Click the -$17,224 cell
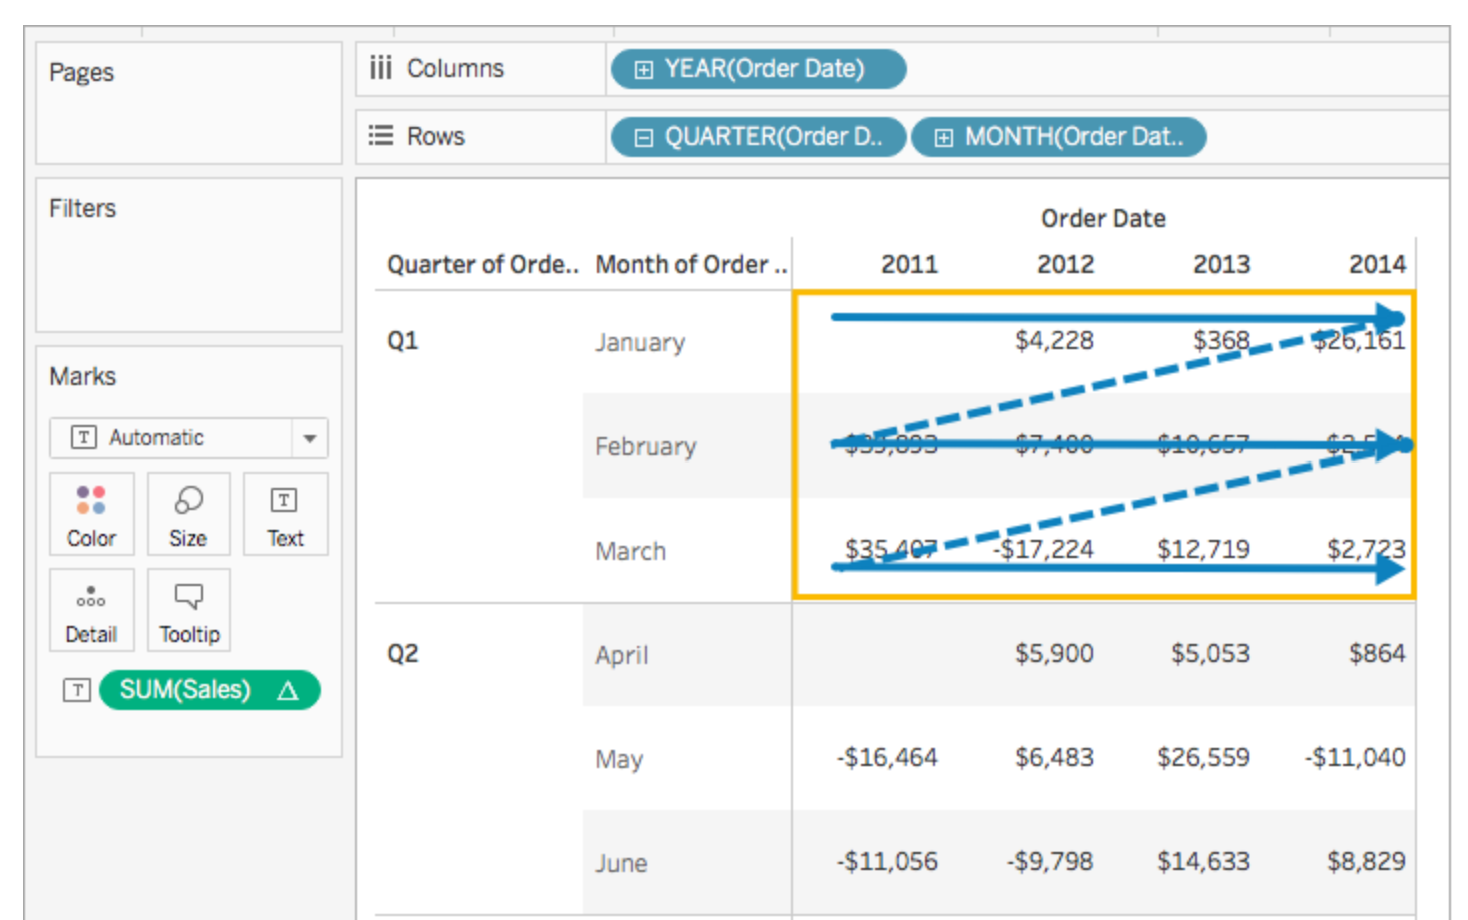Screen dimensions: 1468x920 tap(1043, 549)
